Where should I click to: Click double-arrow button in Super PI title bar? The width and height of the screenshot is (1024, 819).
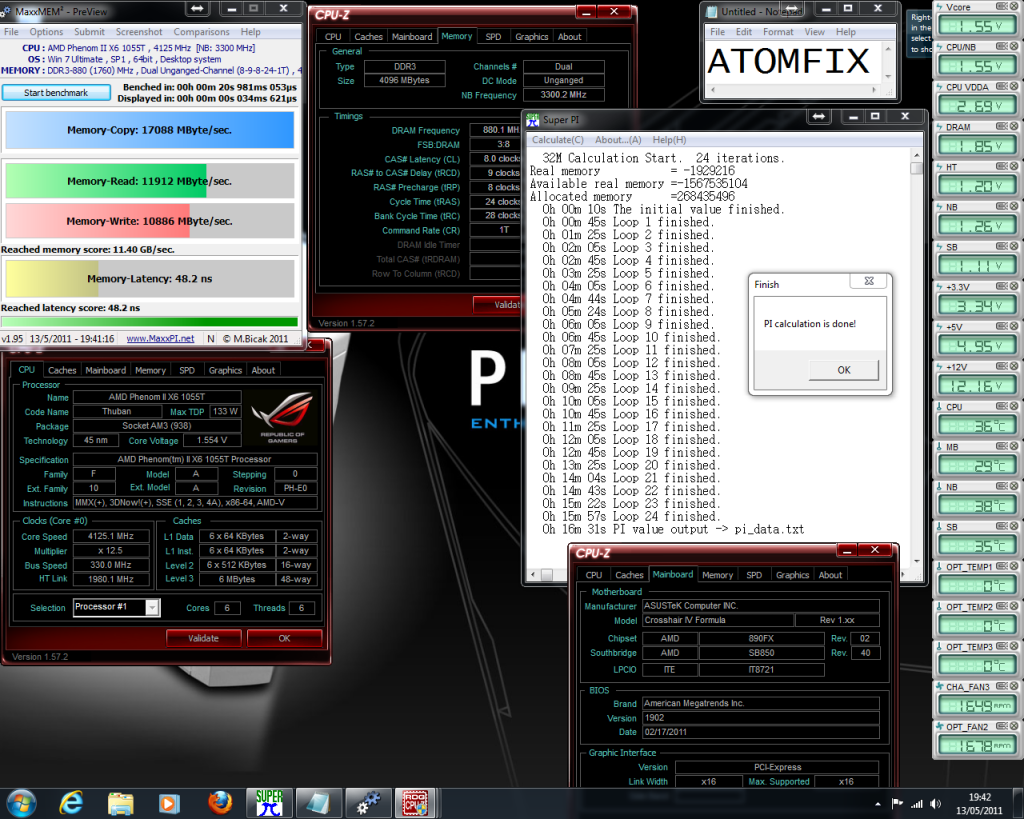[819, 116]
